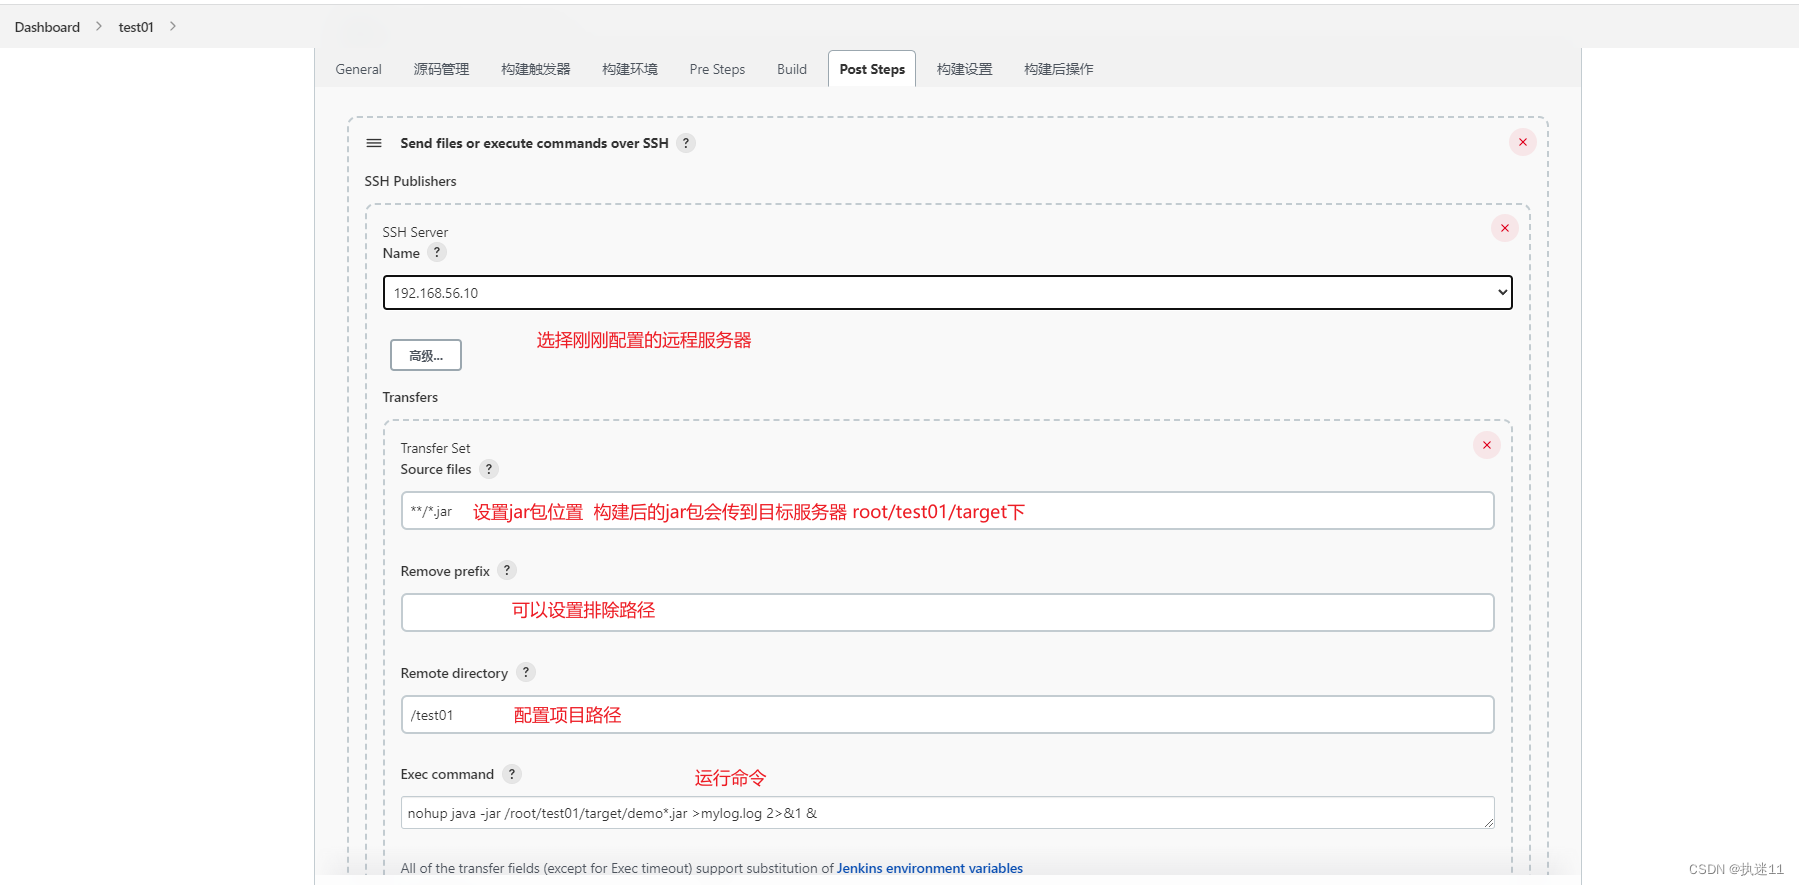The width and height of the screenshot is (1799, 885).
Task: Switch to the General tab
Action: [x=358, y=69]
